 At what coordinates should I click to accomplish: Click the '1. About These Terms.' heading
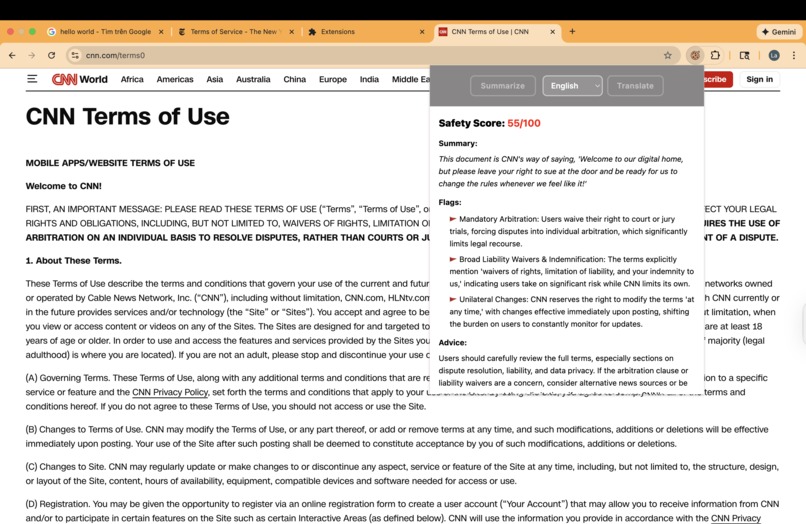click(x=74, y=261)
